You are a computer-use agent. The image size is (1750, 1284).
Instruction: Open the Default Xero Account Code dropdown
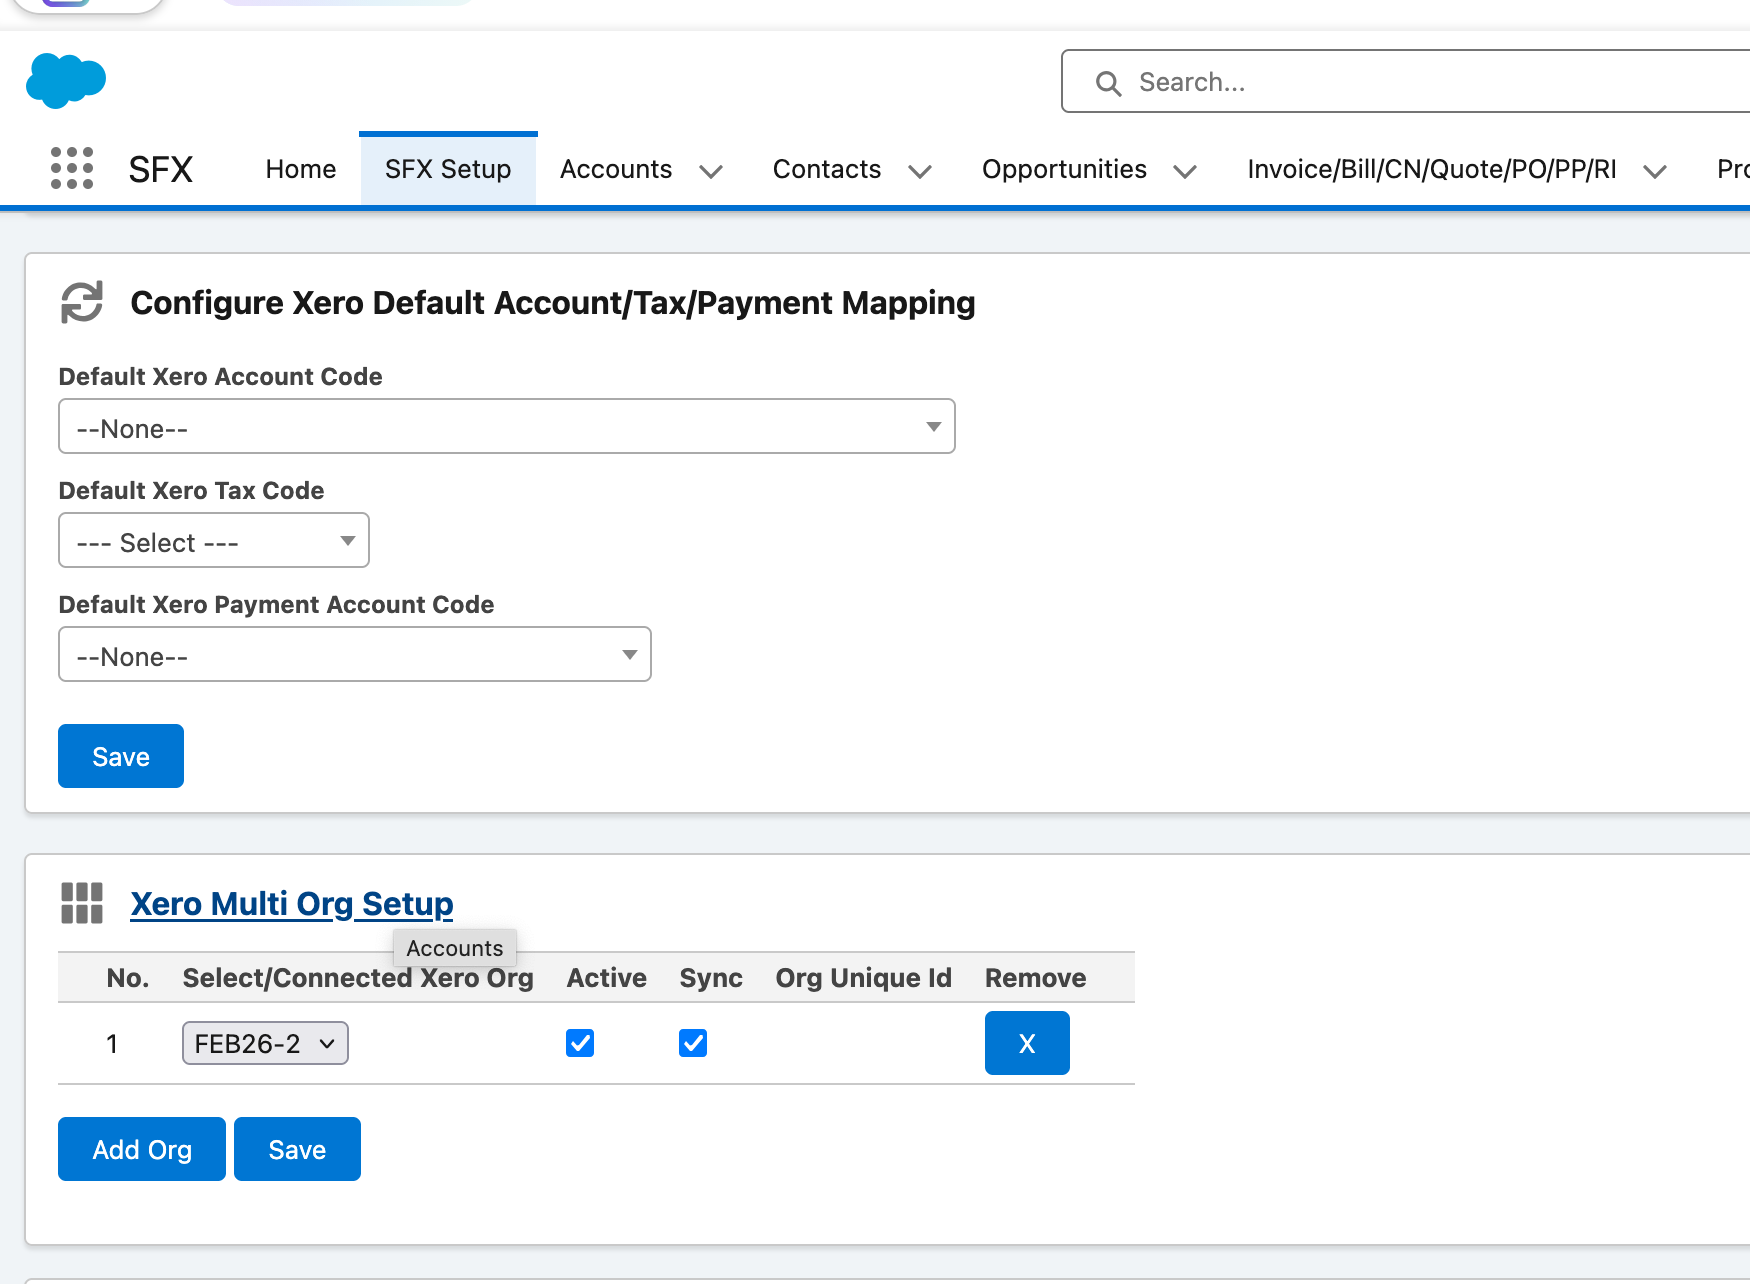coord(507,427)
